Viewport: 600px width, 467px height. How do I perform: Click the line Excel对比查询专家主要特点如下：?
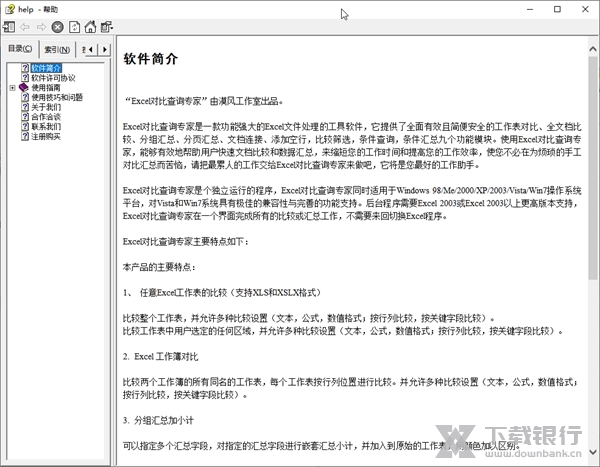pyautogui.click(x=186, y=242)
